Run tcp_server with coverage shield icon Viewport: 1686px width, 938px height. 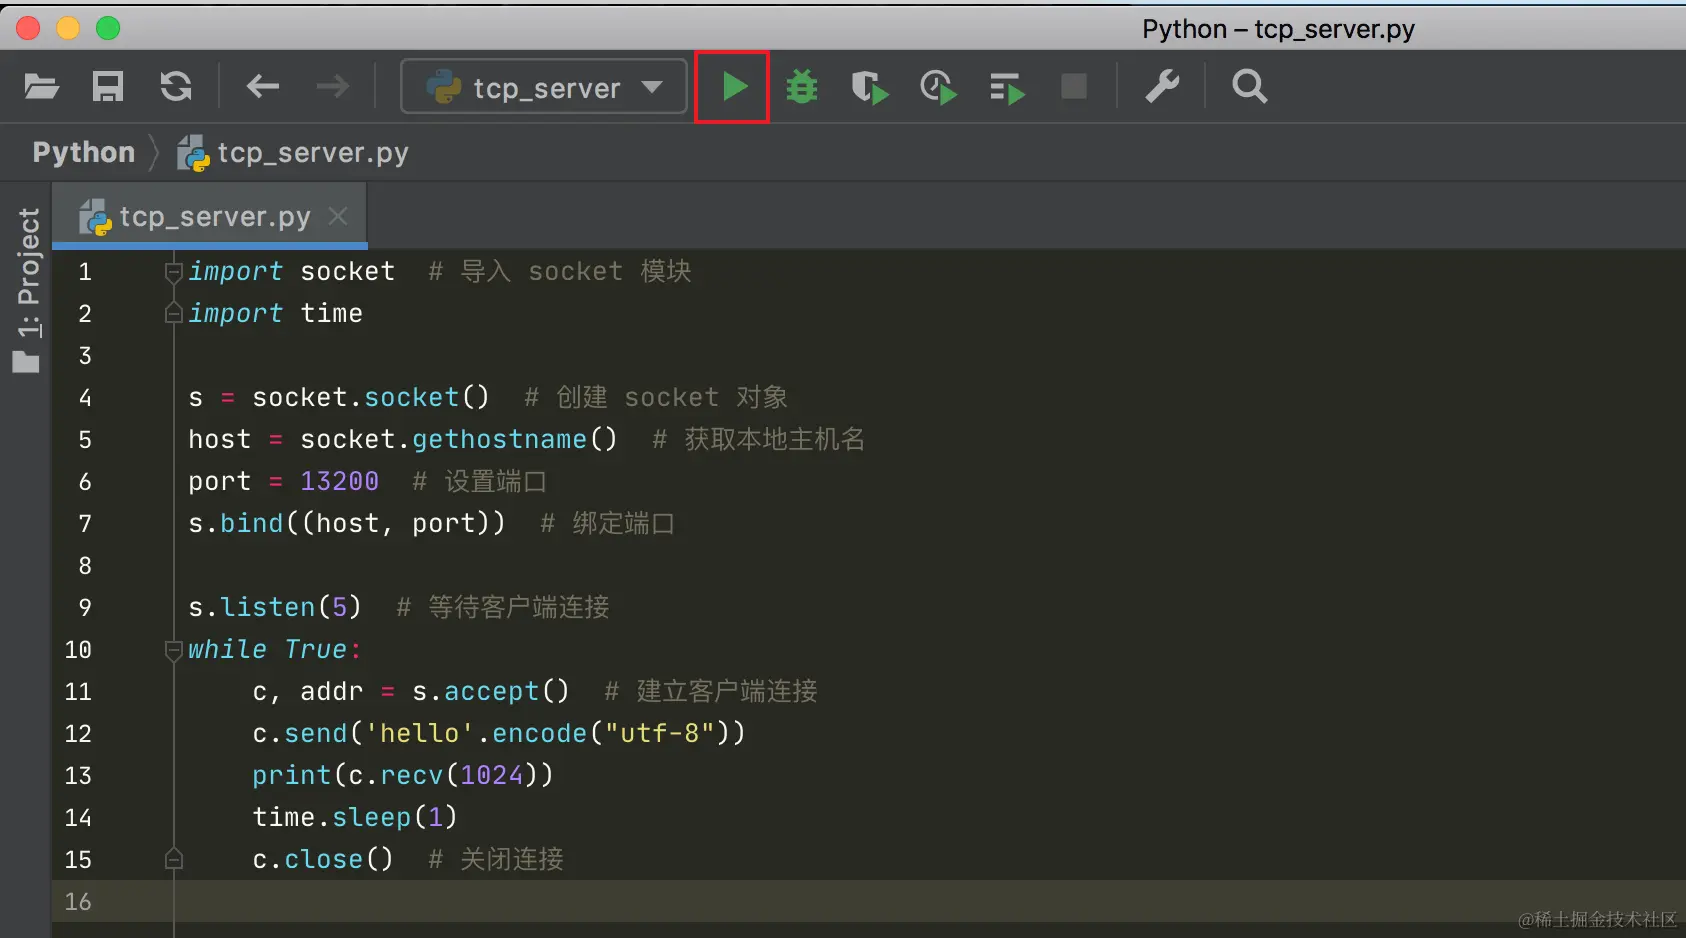pos(869,88)
